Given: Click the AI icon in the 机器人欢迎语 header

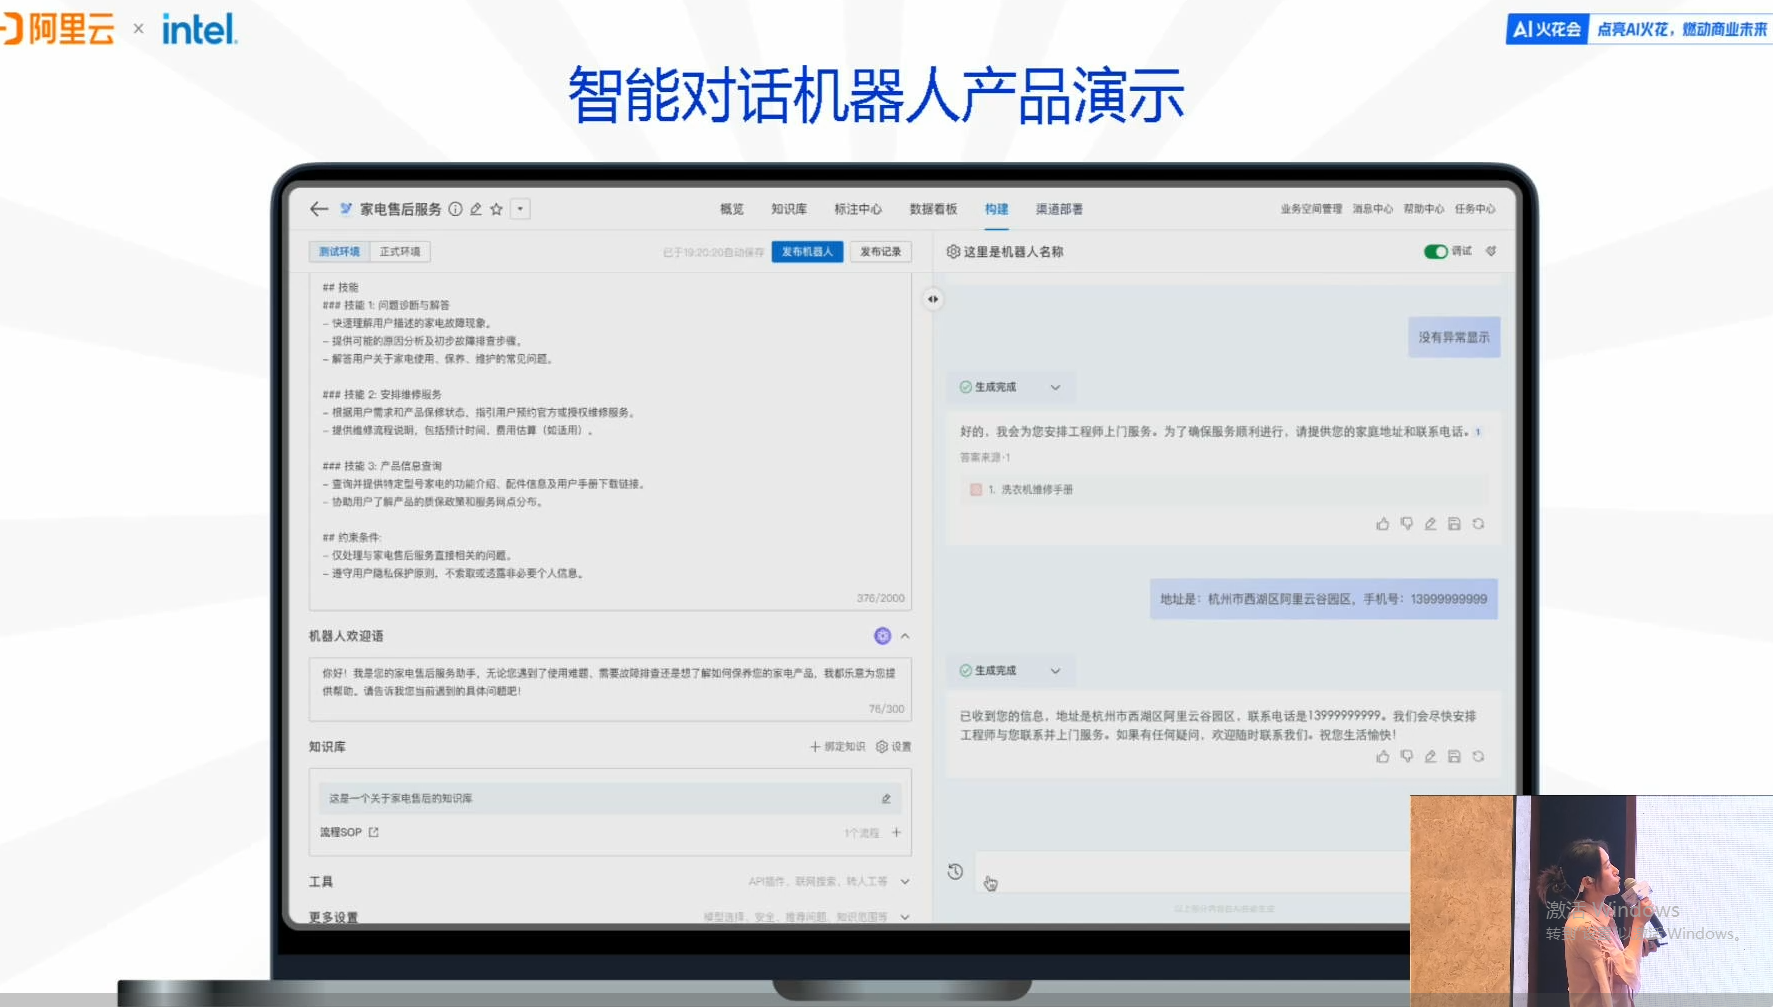Looking at the screenshot, I should click(x=882, y=636).
